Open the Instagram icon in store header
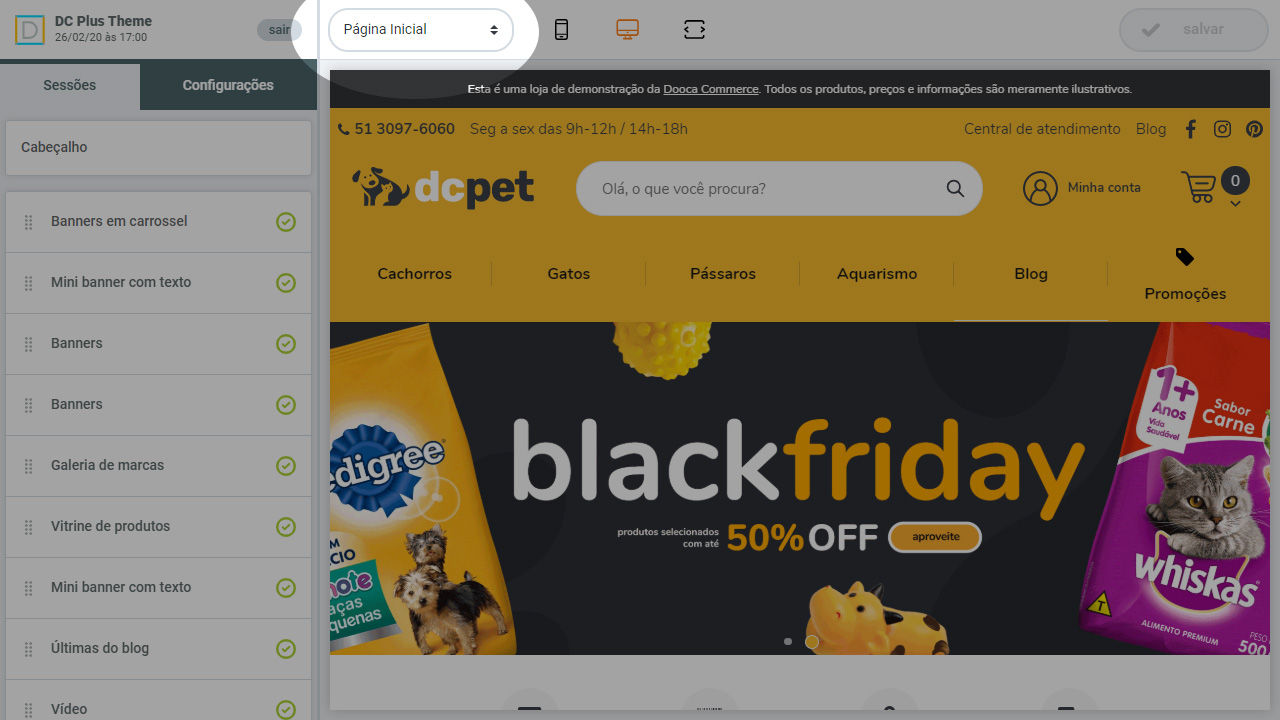 [x=1222, y=129]
